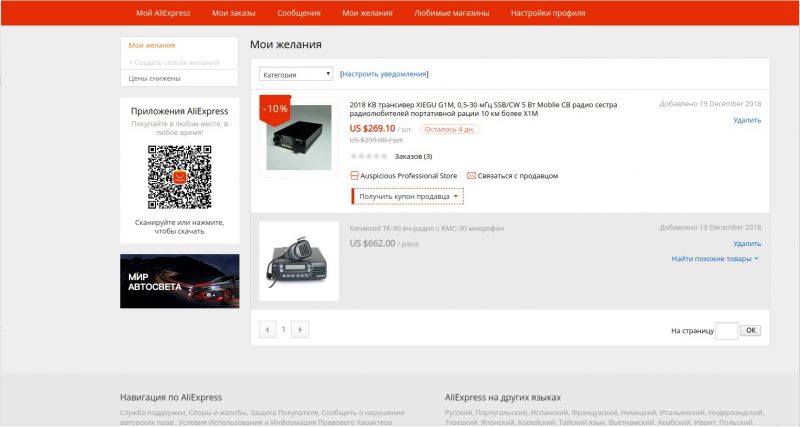The image size is (800, 427).
Task: Open Служба поддержки footer link
Action: pyautogui.click(x=153, y=413)
